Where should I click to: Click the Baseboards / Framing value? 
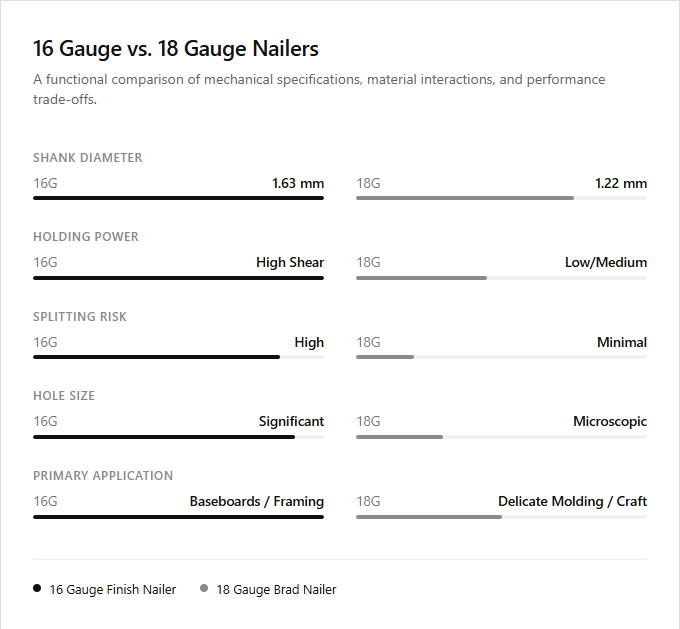[257, 501]
